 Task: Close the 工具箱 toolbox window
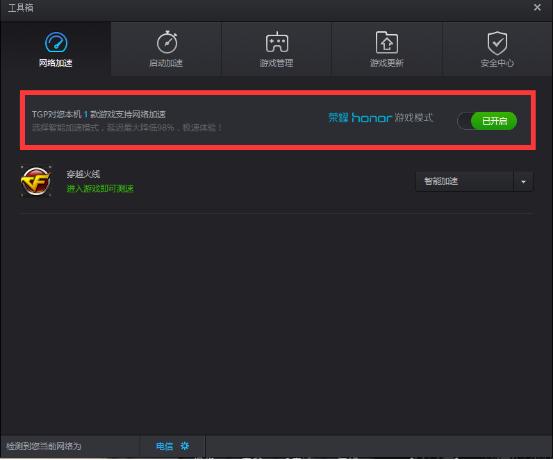537,7
